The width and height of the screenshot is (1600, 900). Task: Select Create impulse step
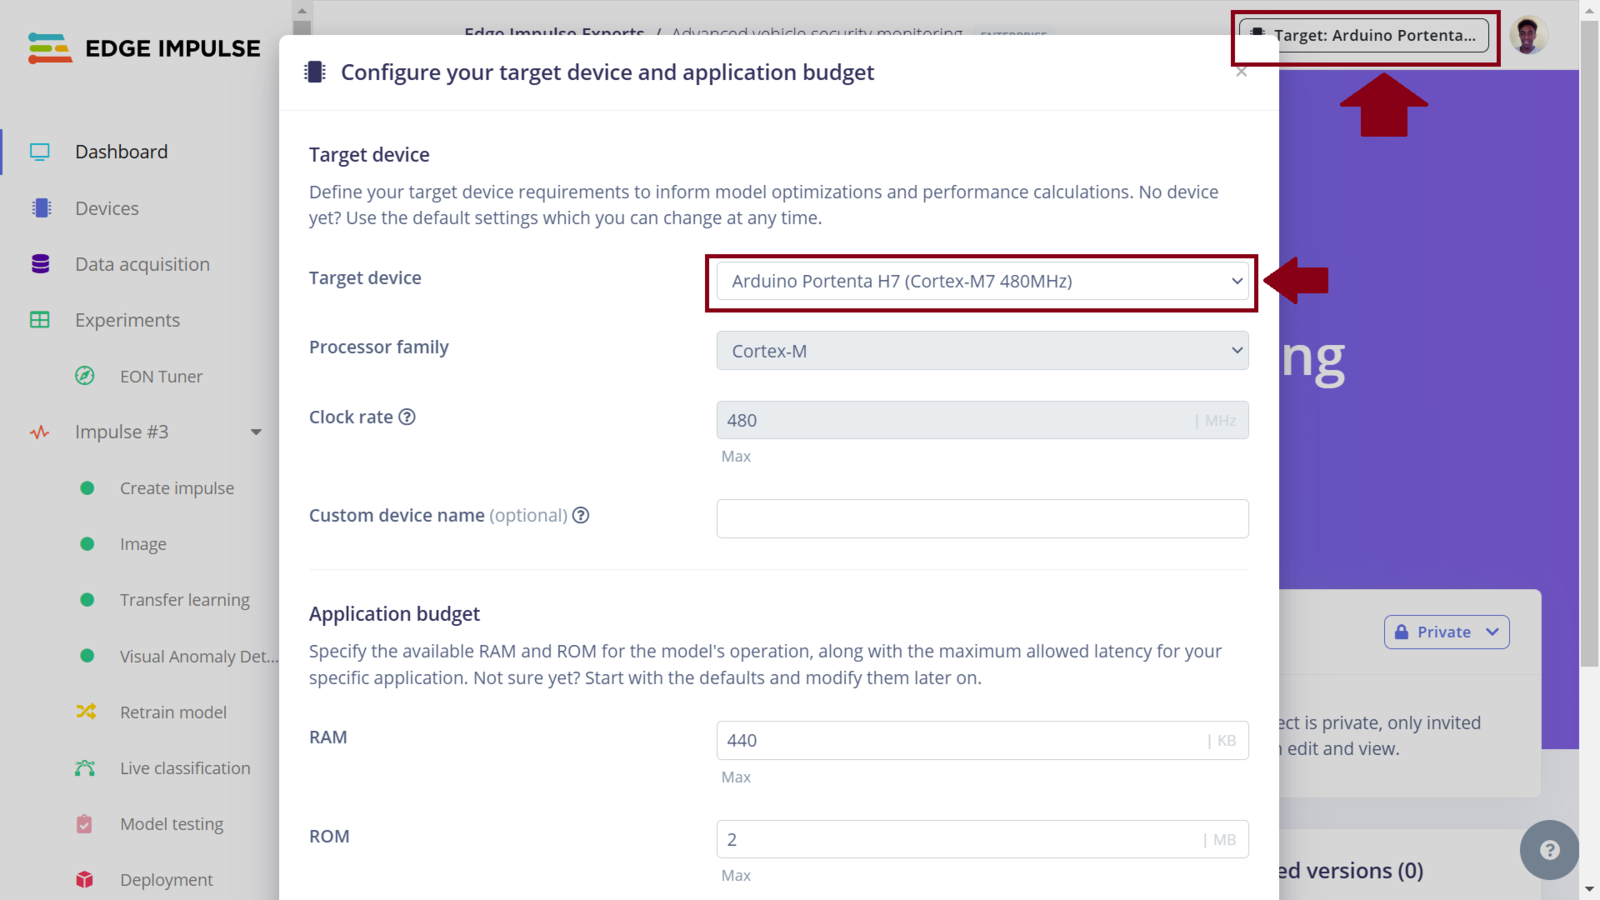click(177, 488)
